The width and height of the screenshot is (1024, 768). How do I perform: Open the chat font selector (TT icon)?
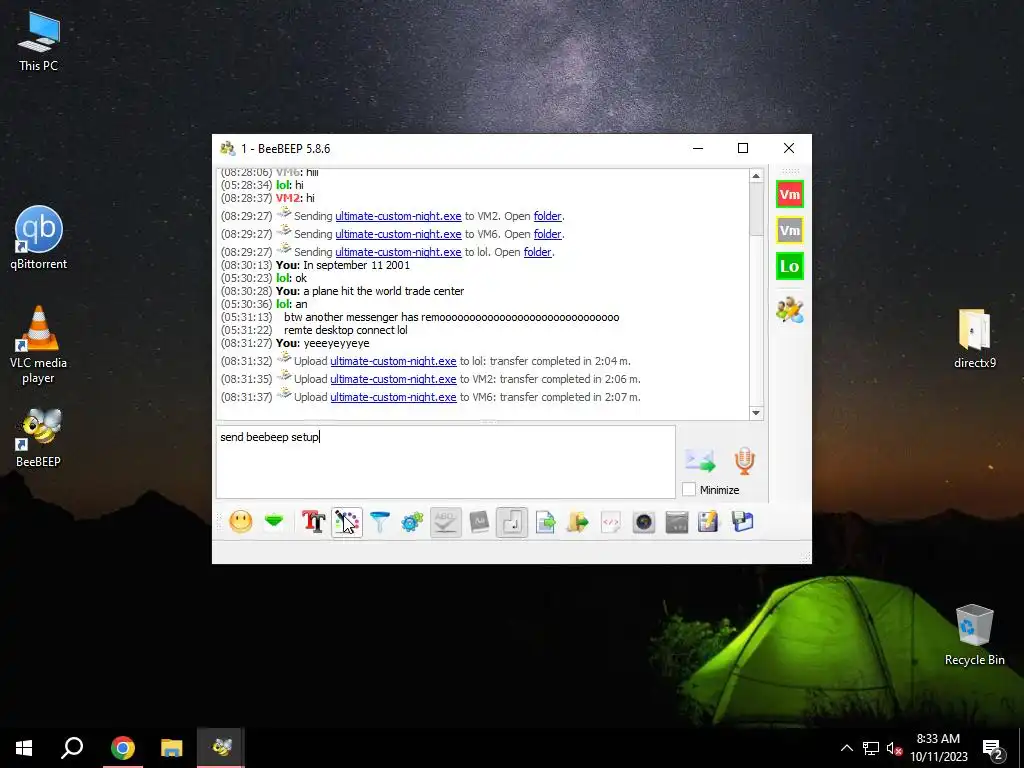(313, 522)
